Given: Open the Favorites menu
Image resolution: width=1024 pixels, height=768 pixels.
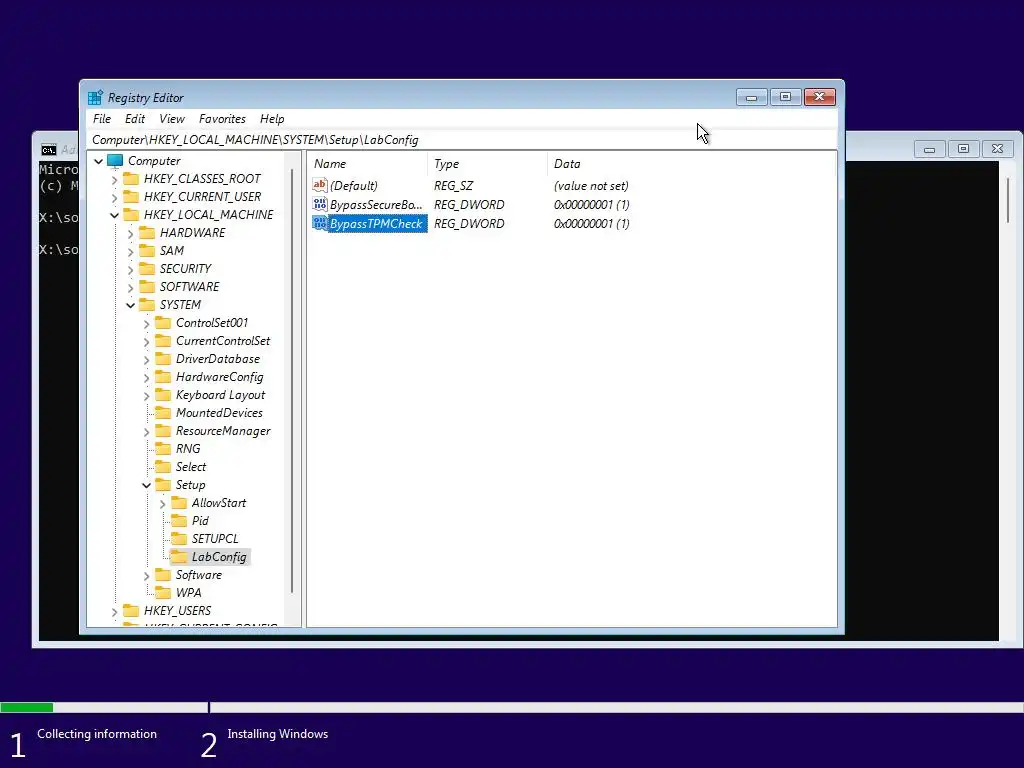Looking at the screenshot, I should [x=222, y=119].
